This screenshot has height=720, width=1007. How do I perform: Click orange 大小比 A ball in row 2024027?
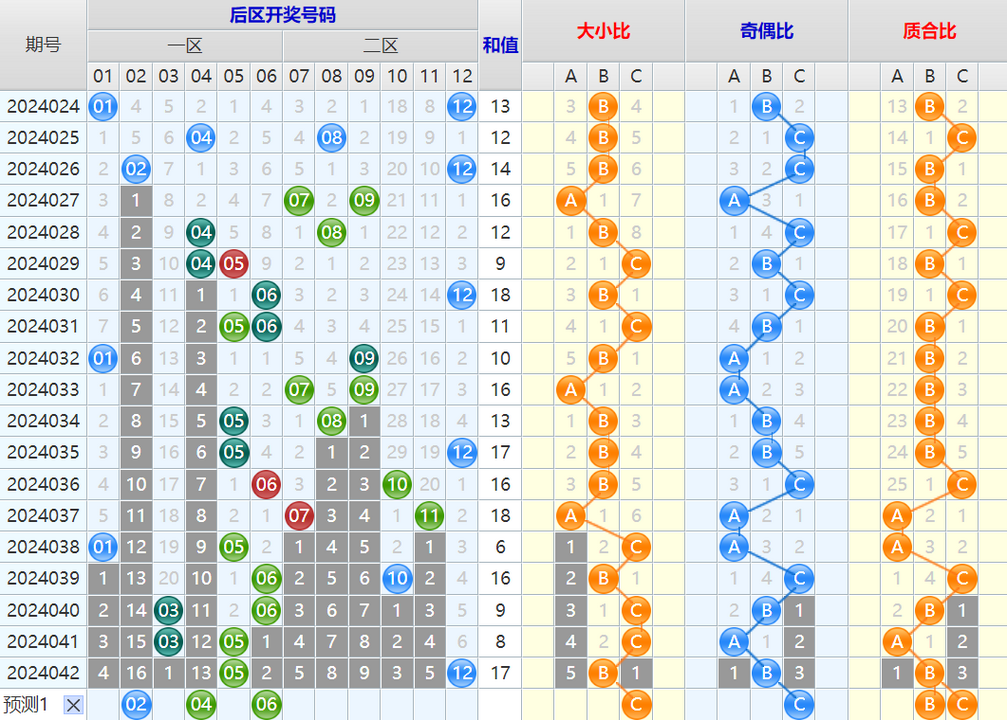coord(571,200)
